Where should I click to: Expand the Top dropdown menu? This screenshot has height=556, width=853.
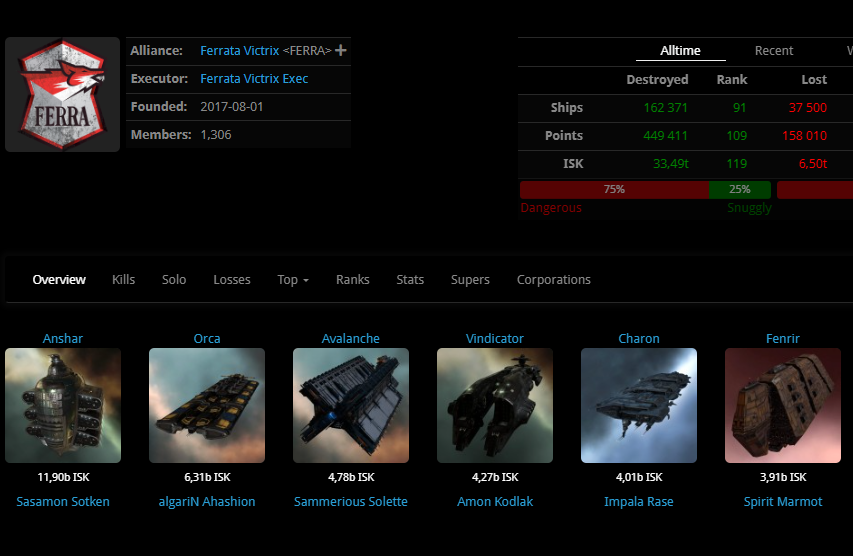tap(293, 280)
